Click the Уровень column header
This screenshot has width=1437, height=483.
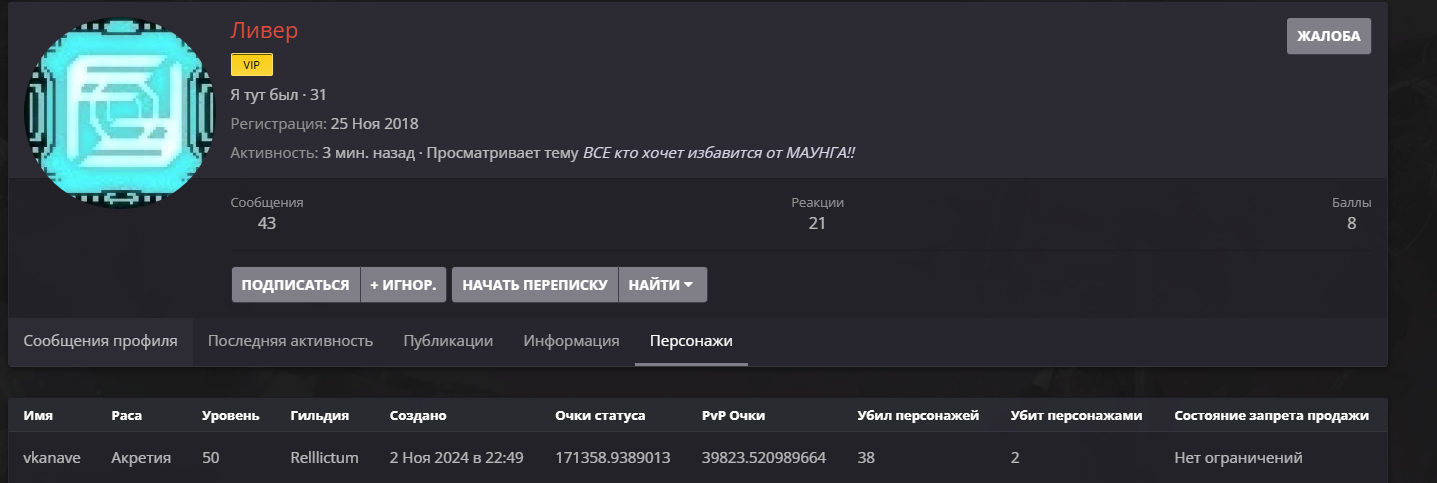(x=231, y=415)
